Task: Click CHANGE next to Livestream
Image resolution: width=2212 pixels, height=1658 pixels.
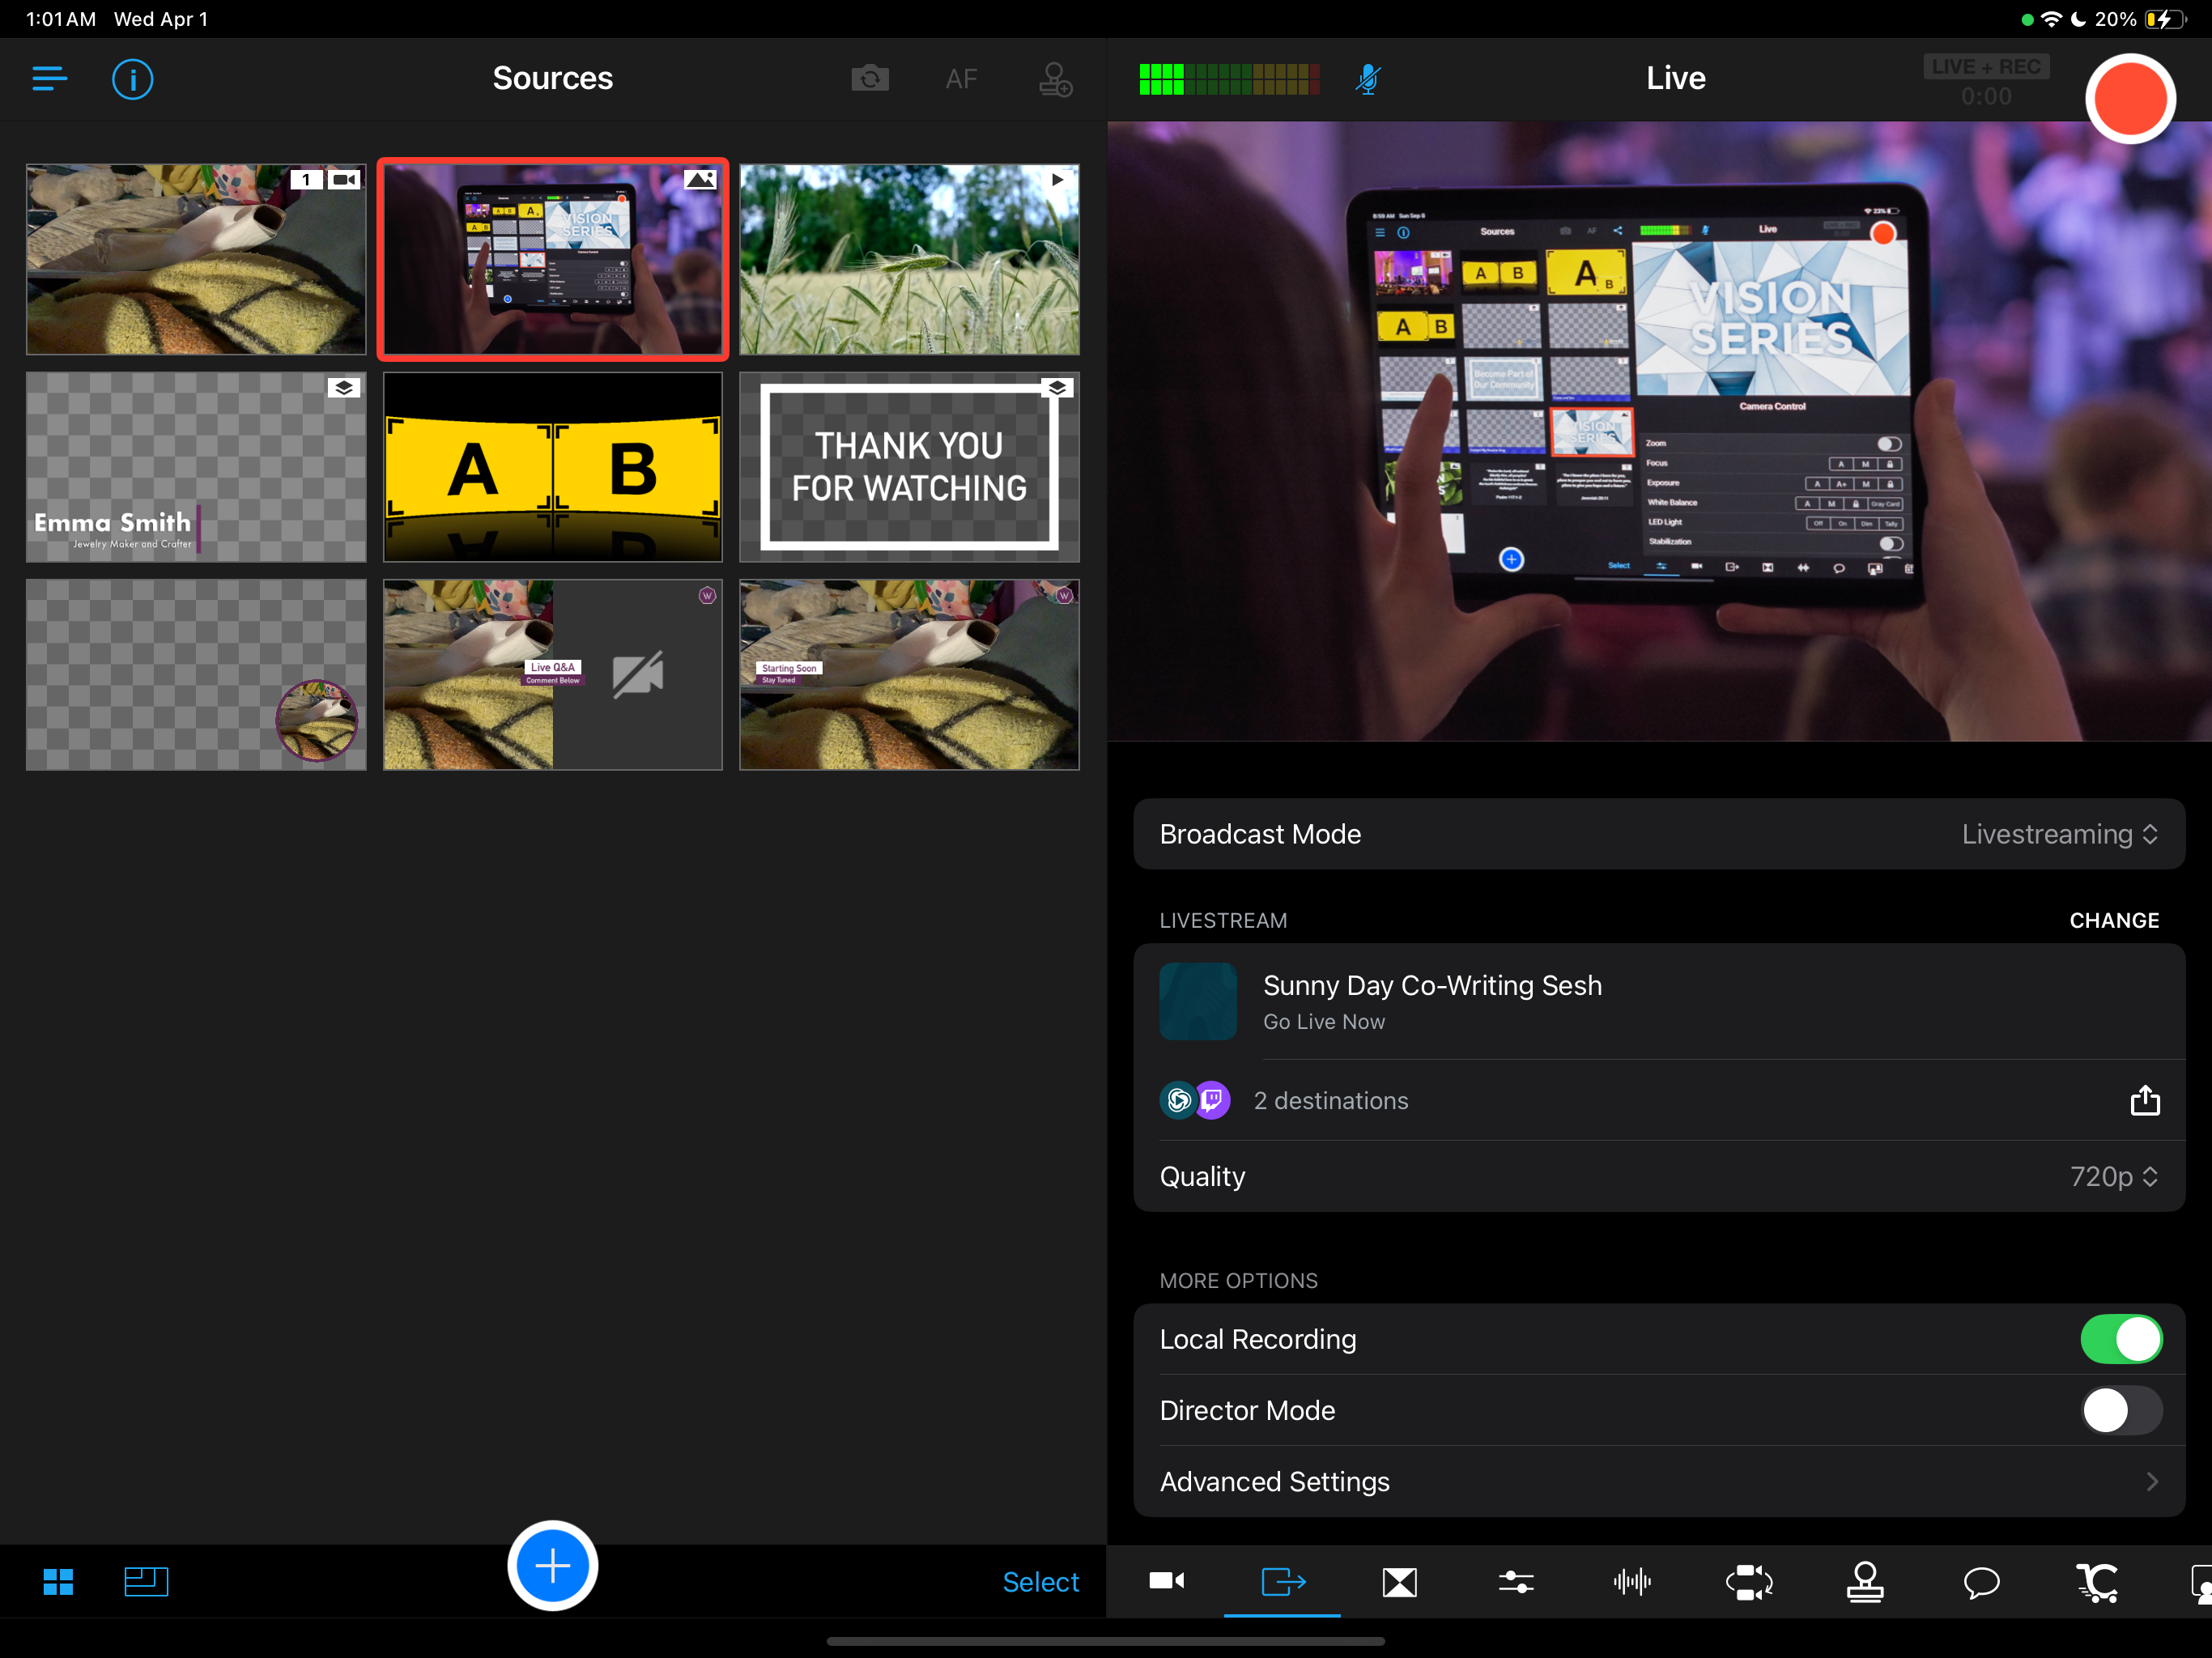Action: click(2113, 920)
